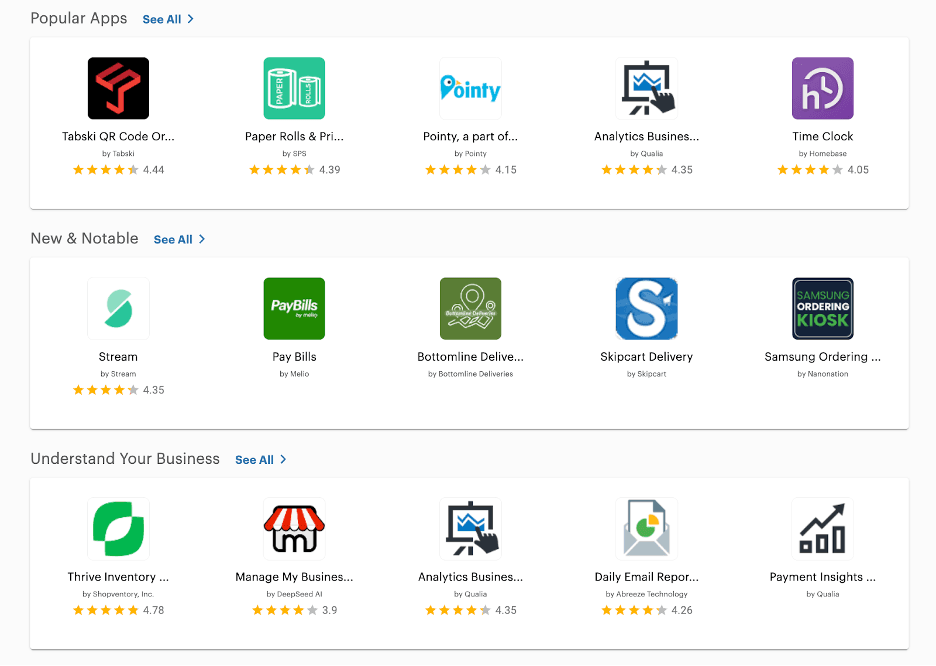This screenshot has width=936, height=666.
Task: Open the Daily Email Report icon
Action: click(x=646, y=528)
